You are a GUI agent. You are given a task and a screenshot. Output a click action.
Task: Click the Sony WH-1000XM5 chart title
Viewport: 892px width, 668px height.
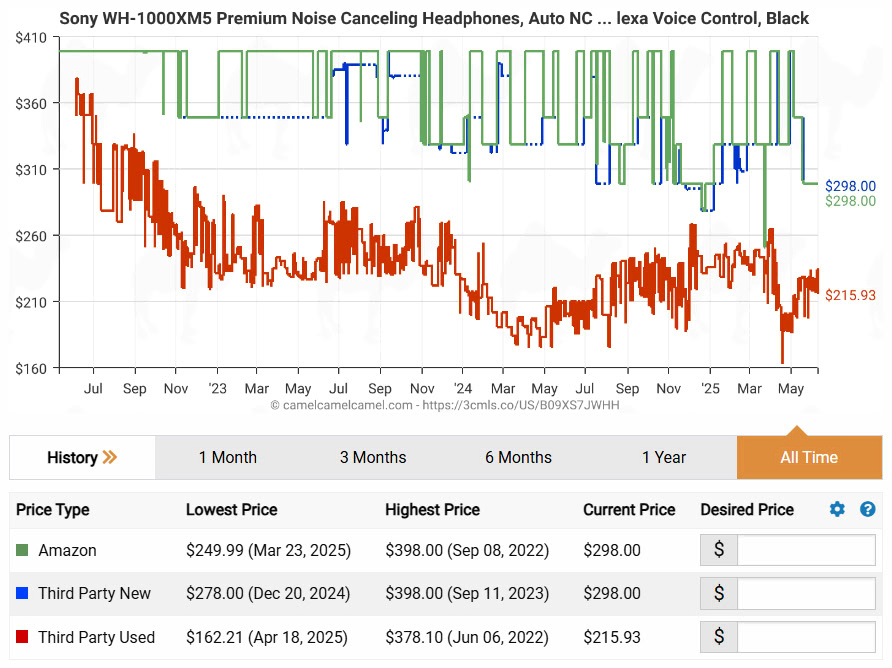[x=434, y=18]
